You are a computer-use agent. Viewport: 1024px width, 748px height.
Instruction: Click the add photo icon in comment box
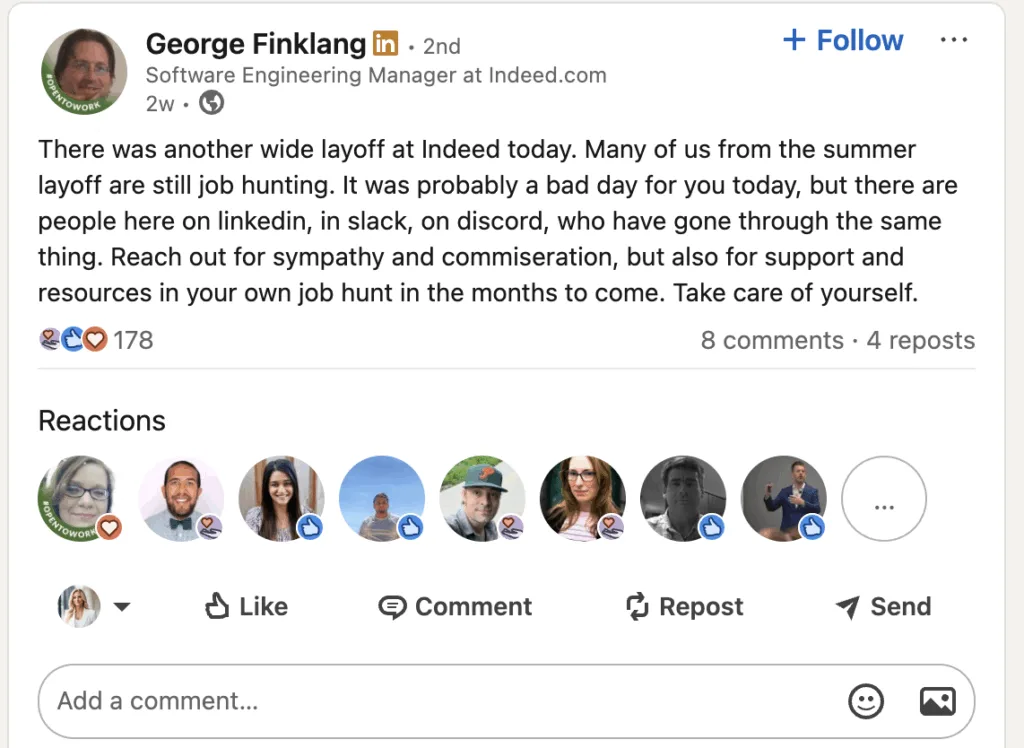click(x=937, y=701)
